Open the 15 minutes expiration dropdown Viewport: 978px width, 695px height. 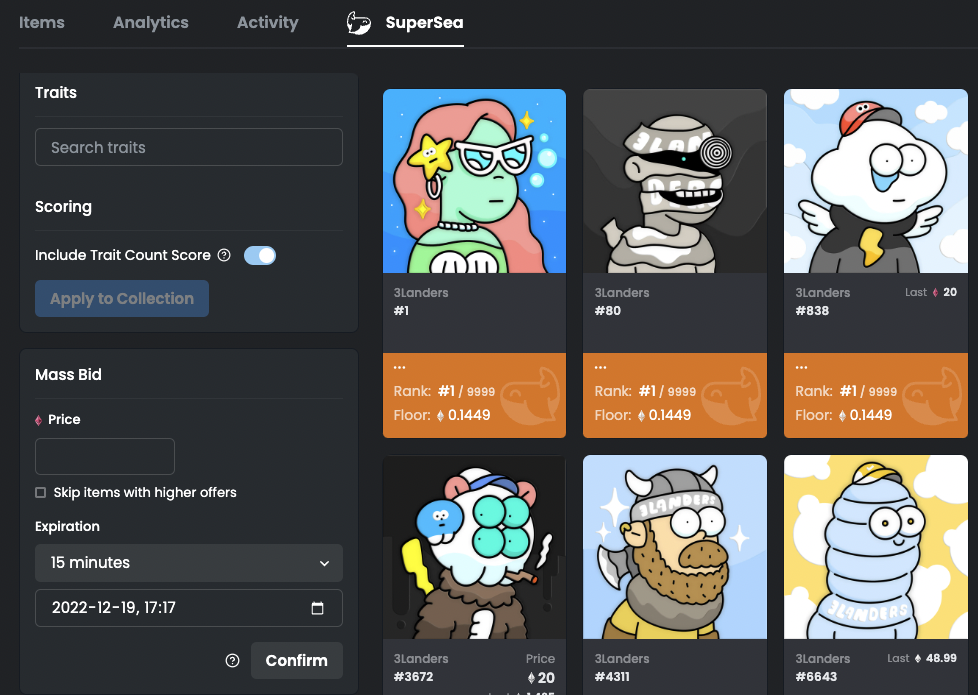[x=189, y=563]
